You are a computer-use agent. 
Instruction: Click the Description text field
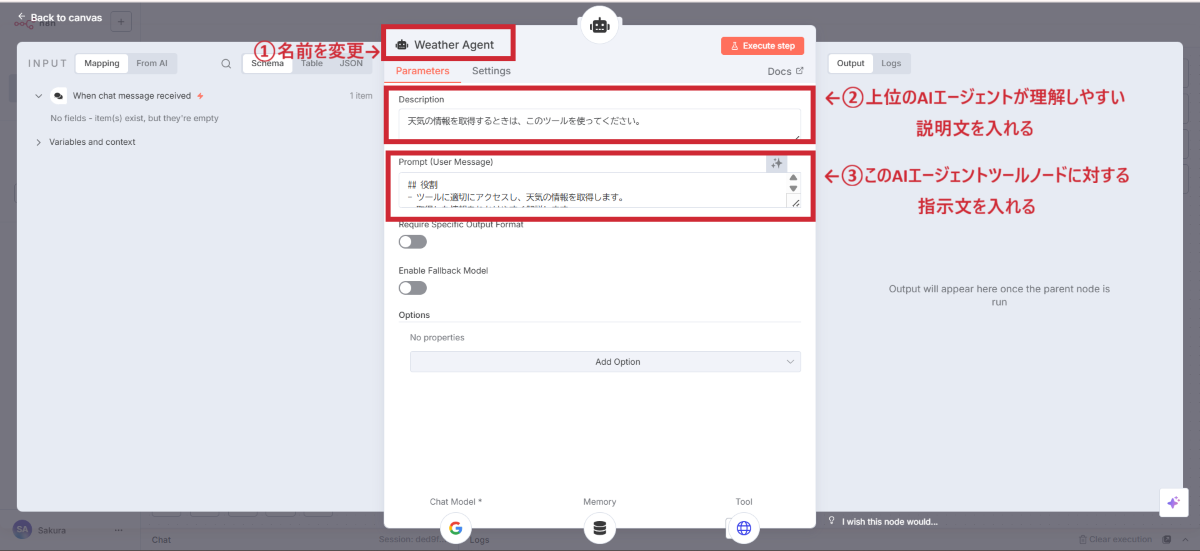[598, 122]
